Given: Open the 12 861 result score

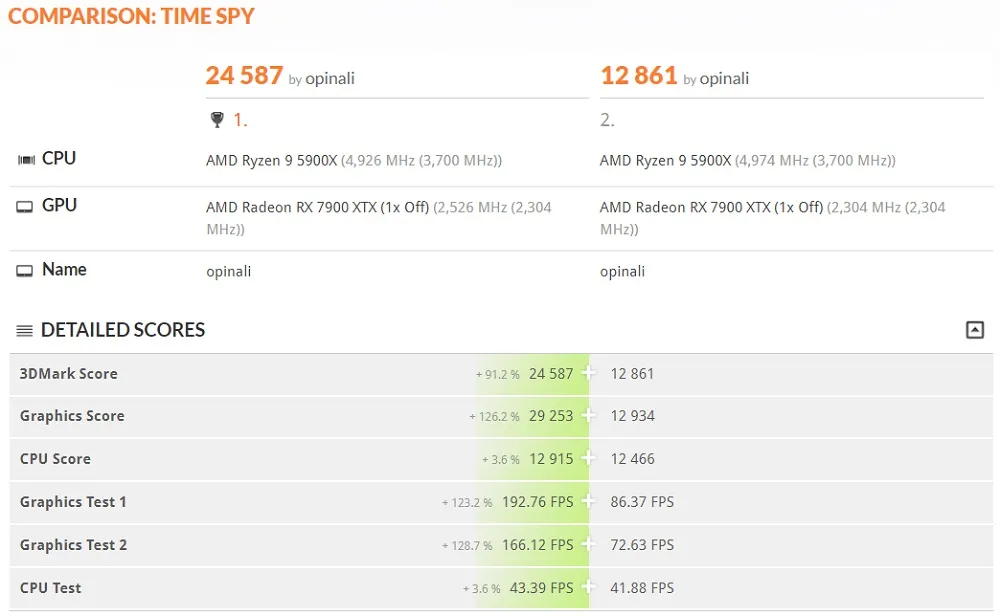Looking at the screenshot, I should click(x=638, y=75).
